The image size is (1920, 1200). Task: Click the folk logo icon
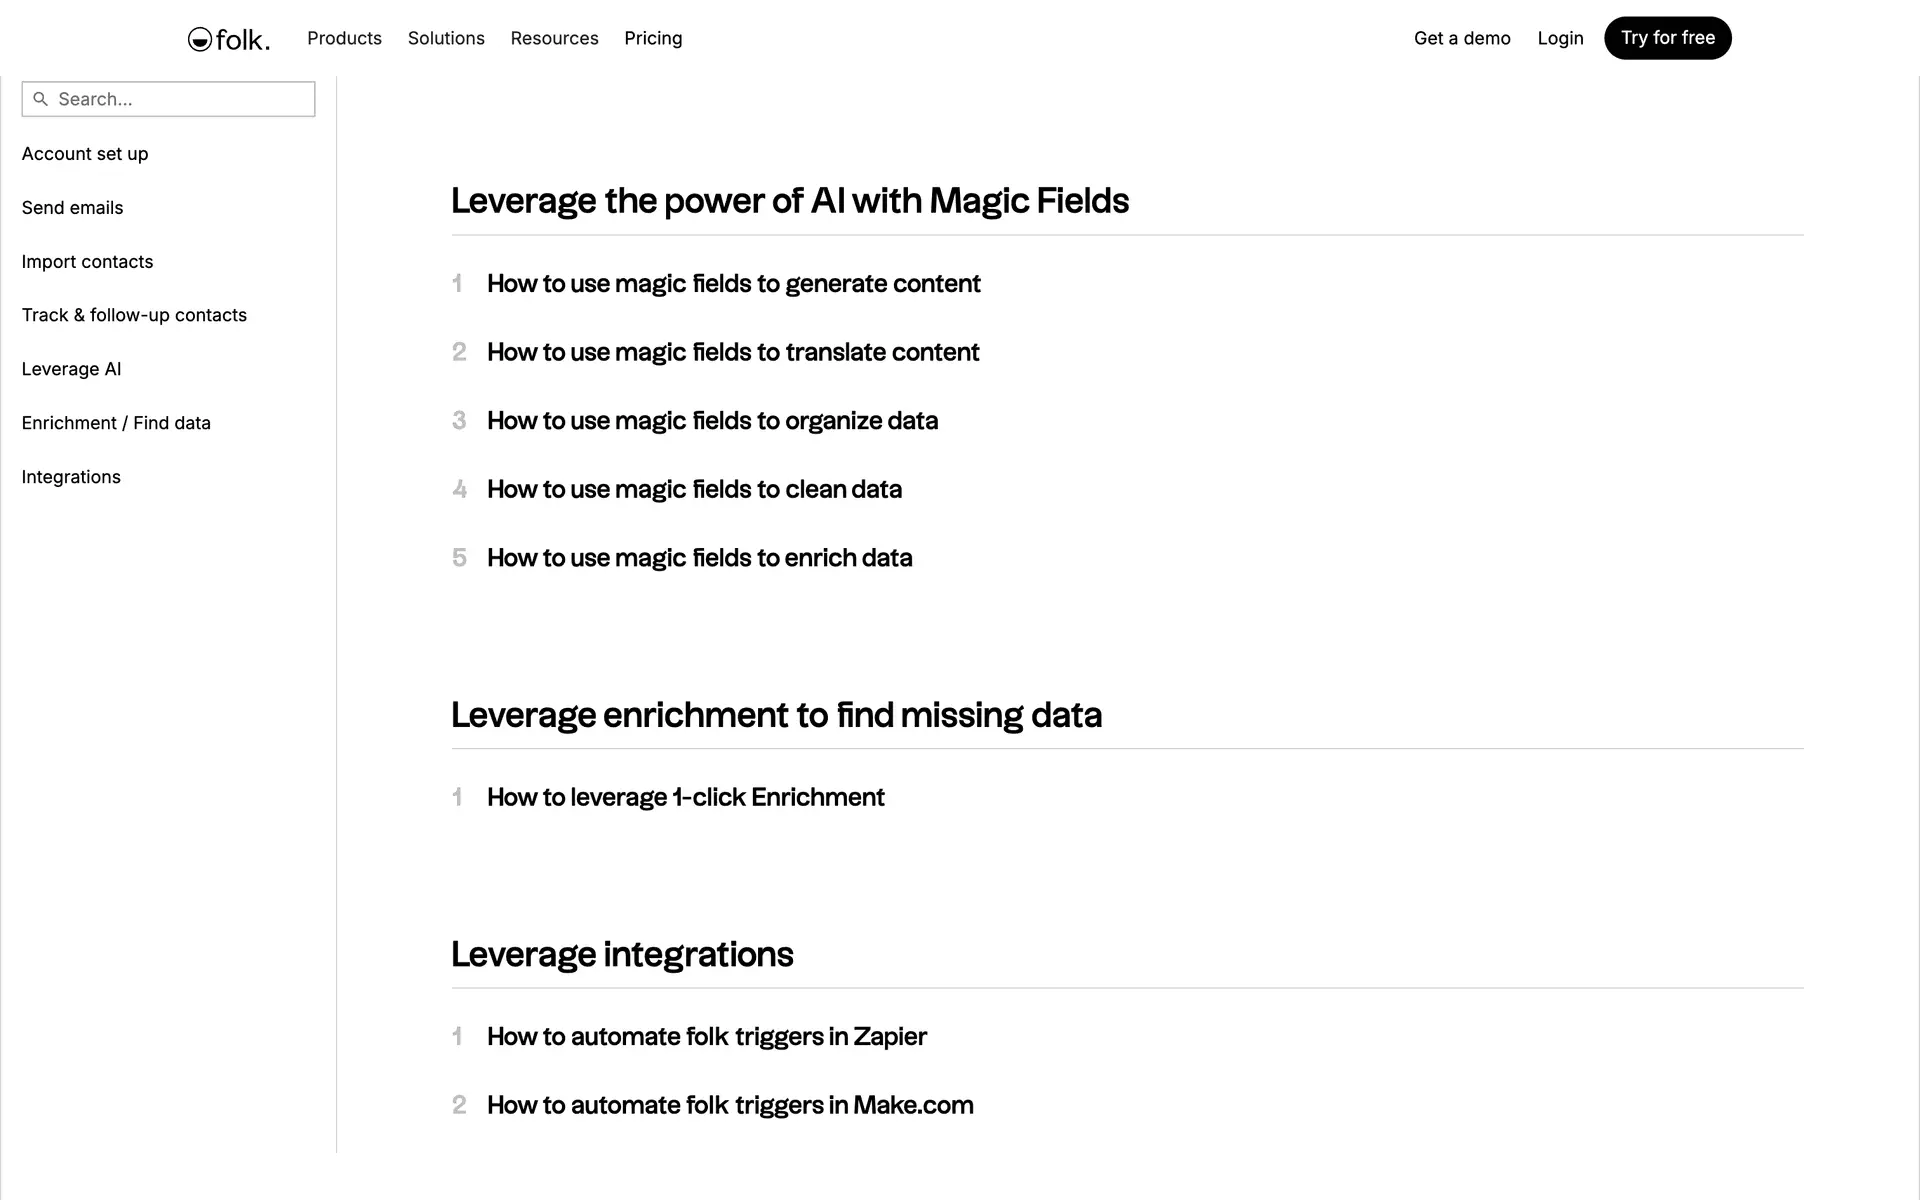point(200,39)
